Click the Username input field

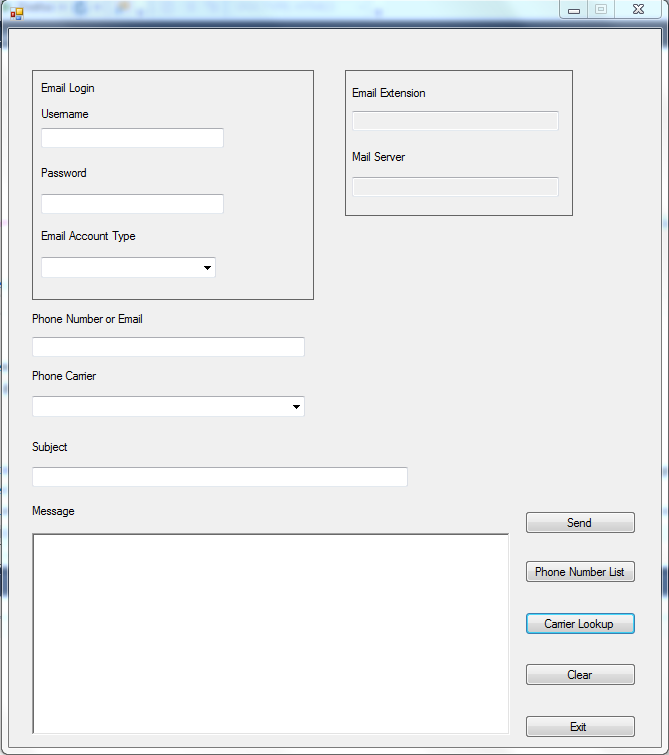(132, 138)
